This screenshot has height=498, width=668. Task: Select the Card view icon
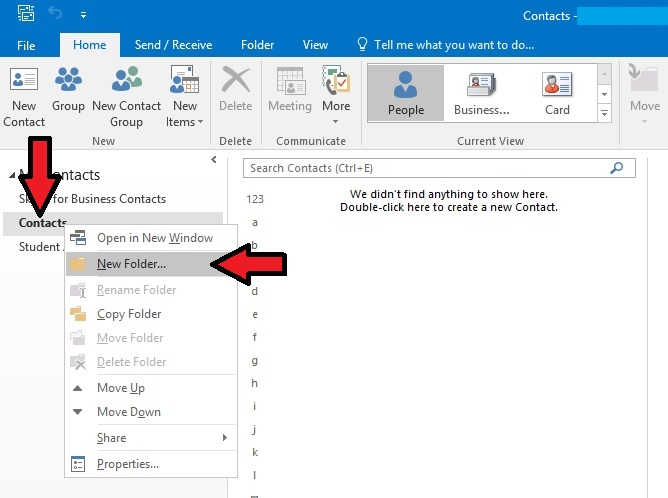coord(557,93)
